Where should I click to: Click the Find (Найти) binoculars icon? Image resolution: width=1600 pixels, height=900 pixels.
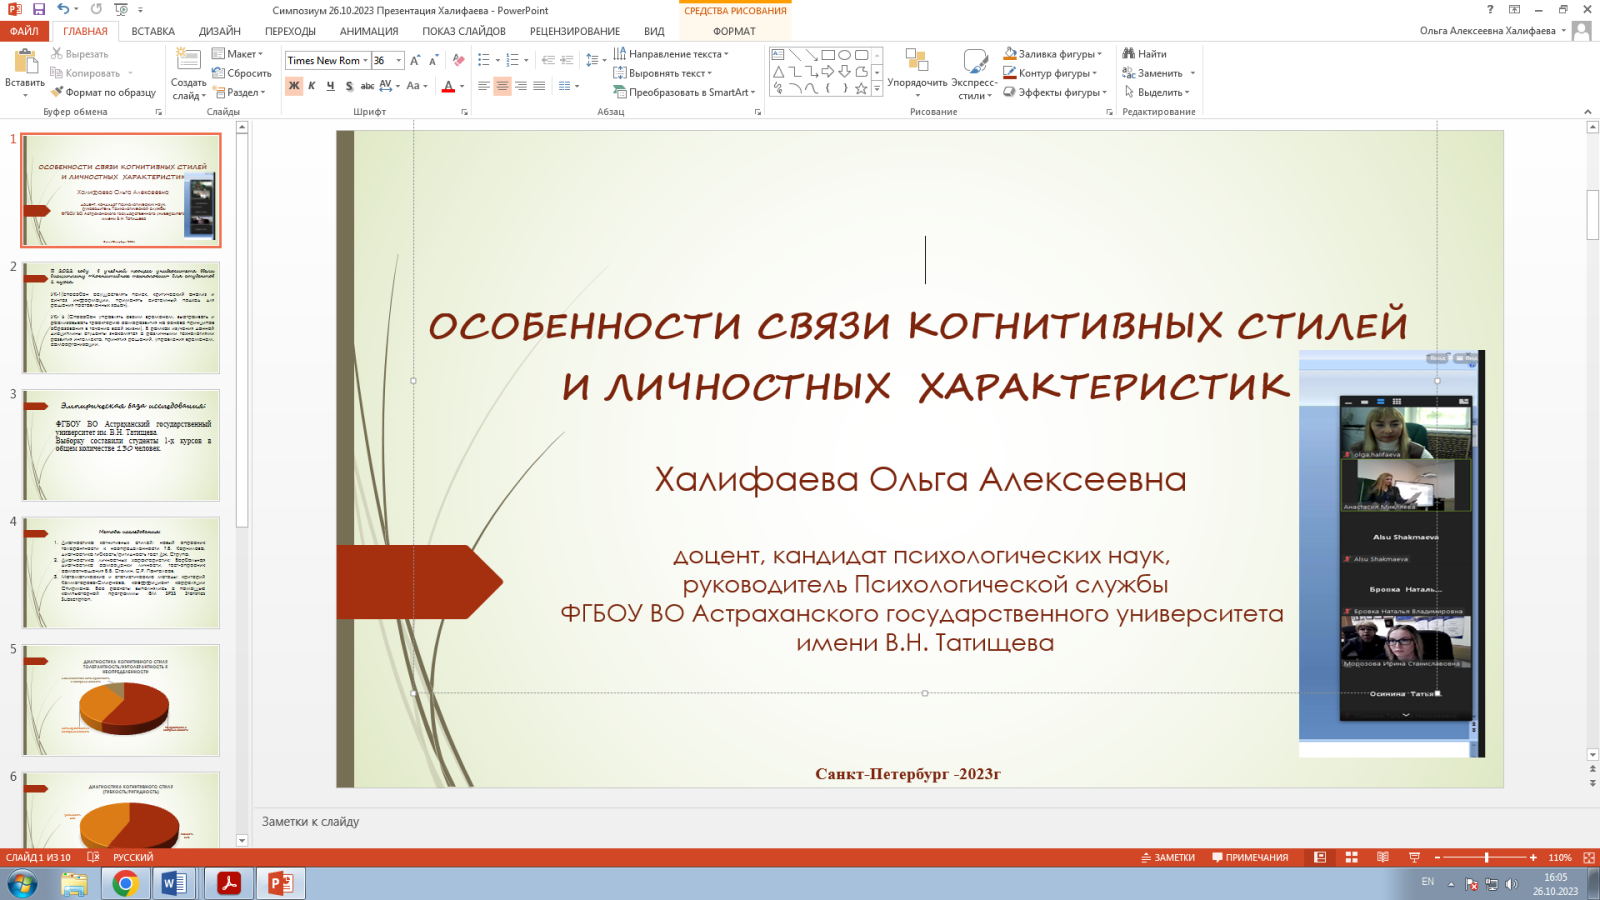coord(1129,54)
